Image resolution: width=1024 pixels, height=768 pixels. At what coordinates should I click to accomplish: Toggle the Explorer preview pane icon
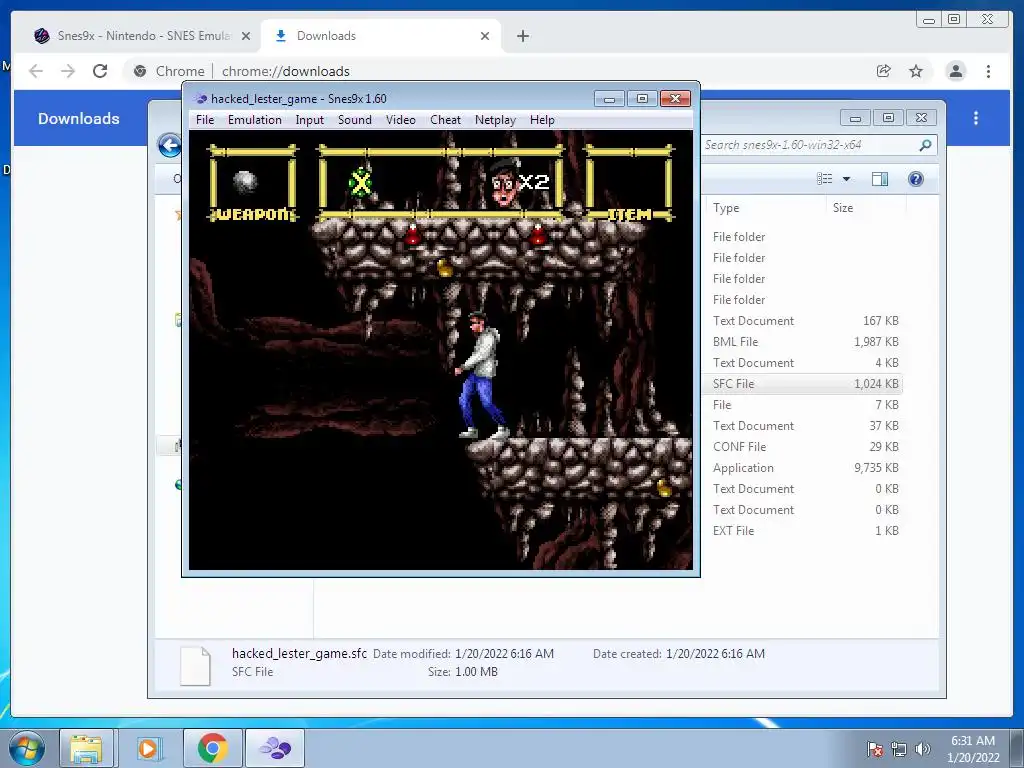pyautogui.click(x=880, y=179)
